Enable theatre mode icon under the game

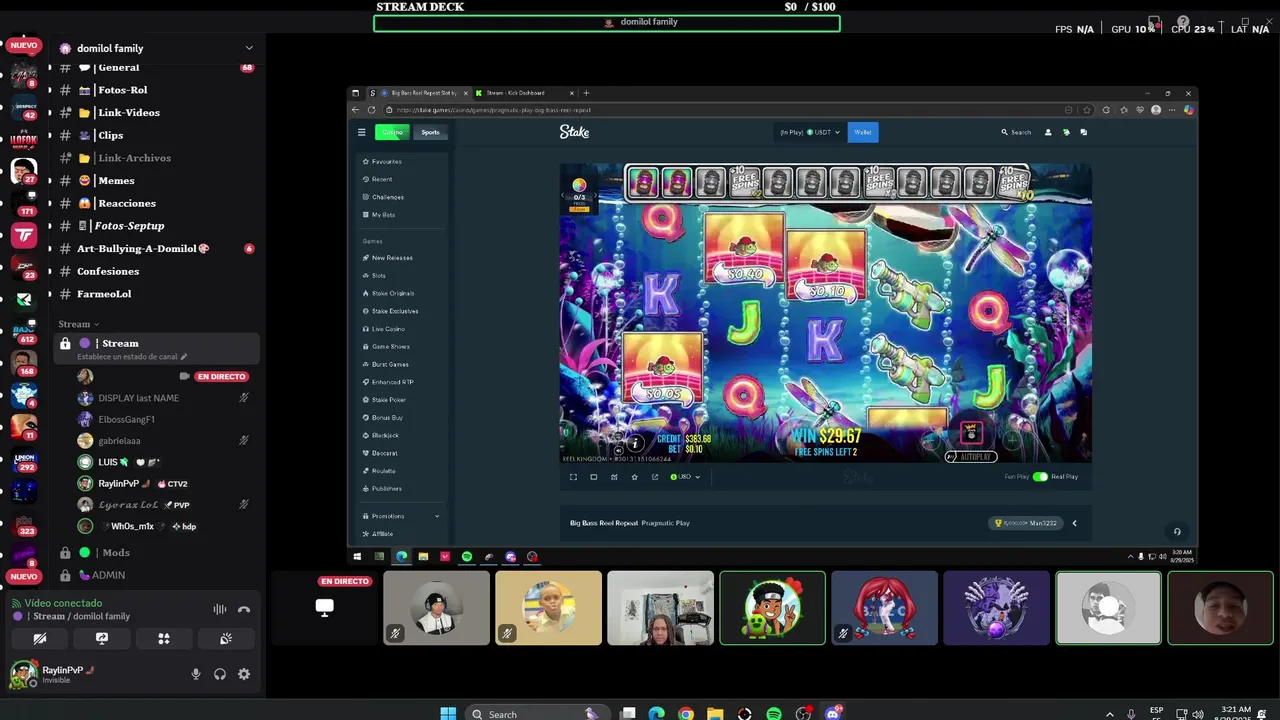pos(594,477)
